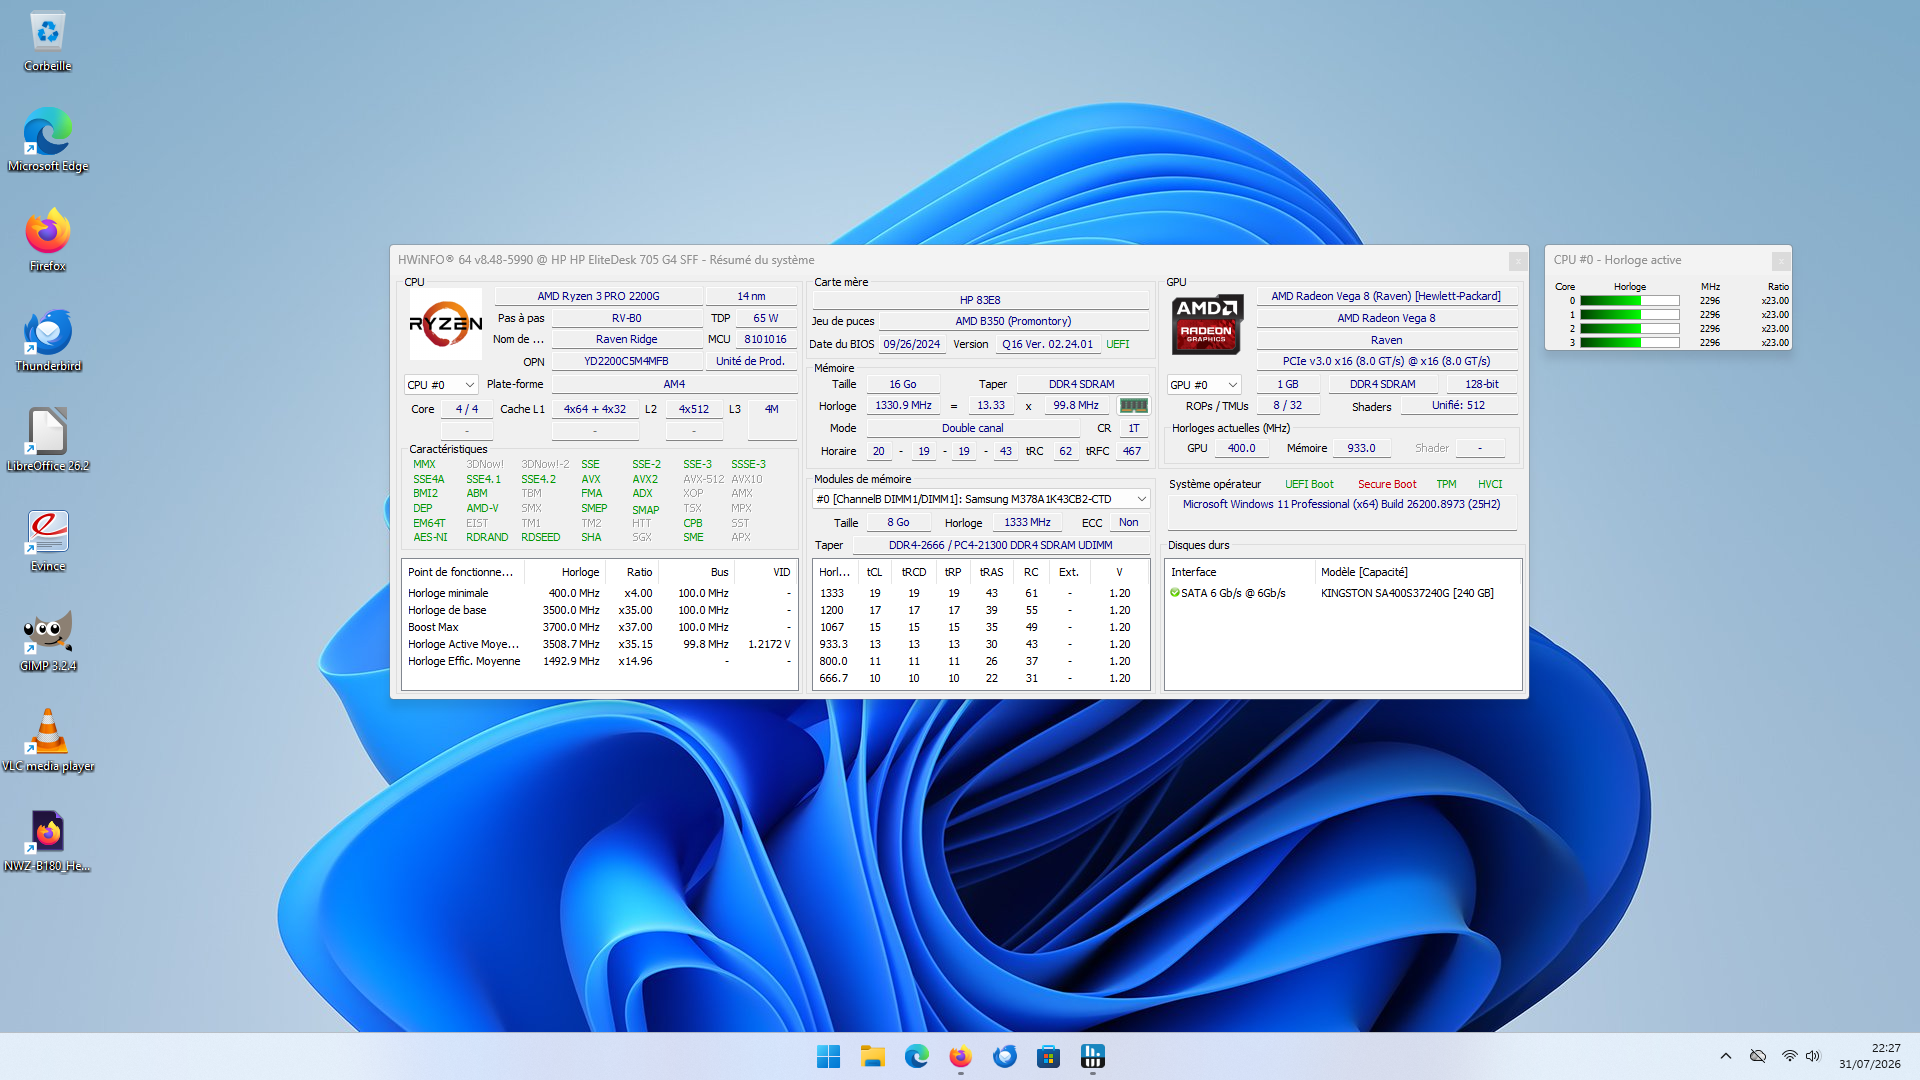This screenshot has width=1920, height=1080.
Task: Click the HWiNFO taskbar icon
Action: (x=1093, y=1056)
